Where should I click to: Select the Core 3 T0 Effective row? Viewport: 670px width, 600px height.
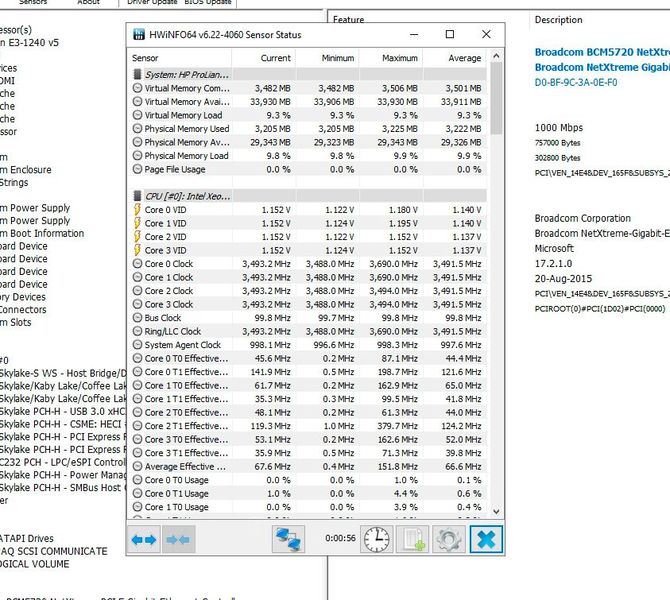(x=309, y=439)
